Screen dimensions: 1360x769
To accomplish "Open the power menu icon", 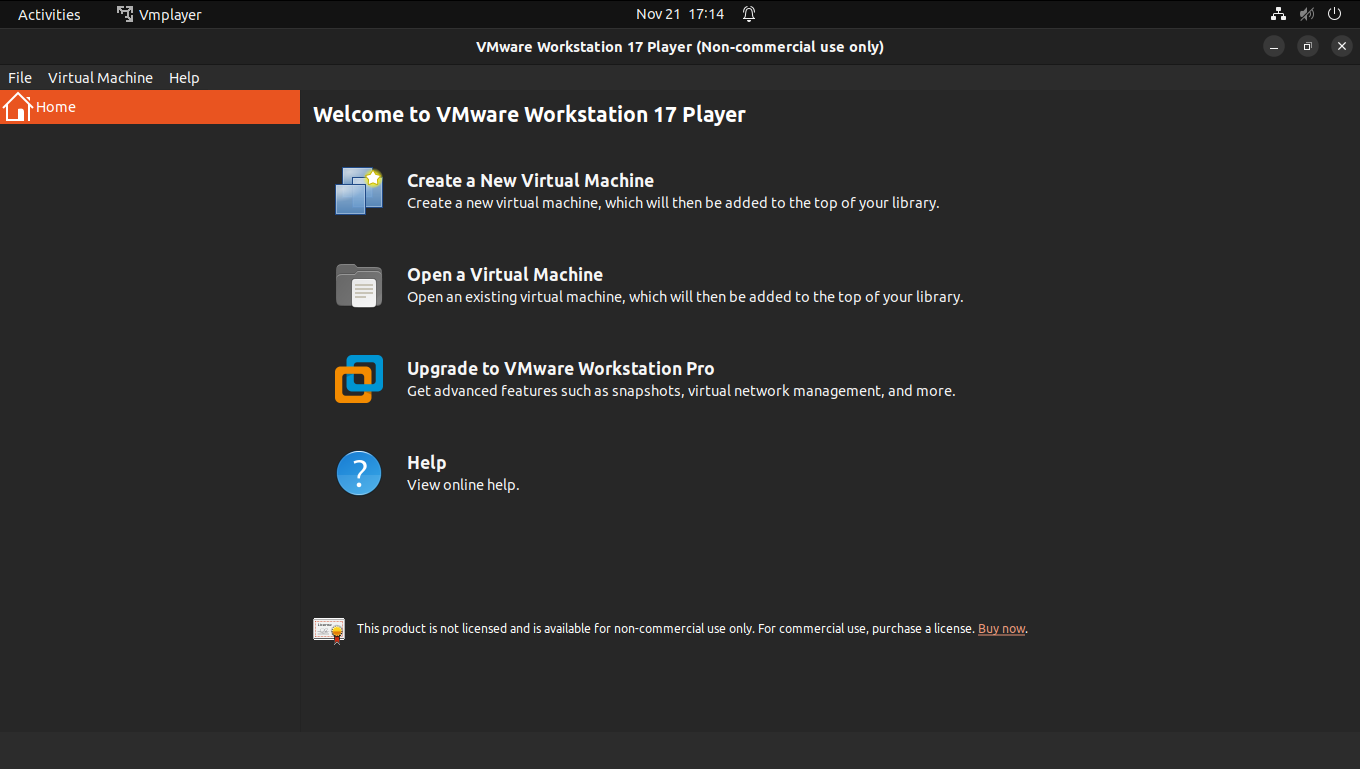I will [x=1334, y=14].
